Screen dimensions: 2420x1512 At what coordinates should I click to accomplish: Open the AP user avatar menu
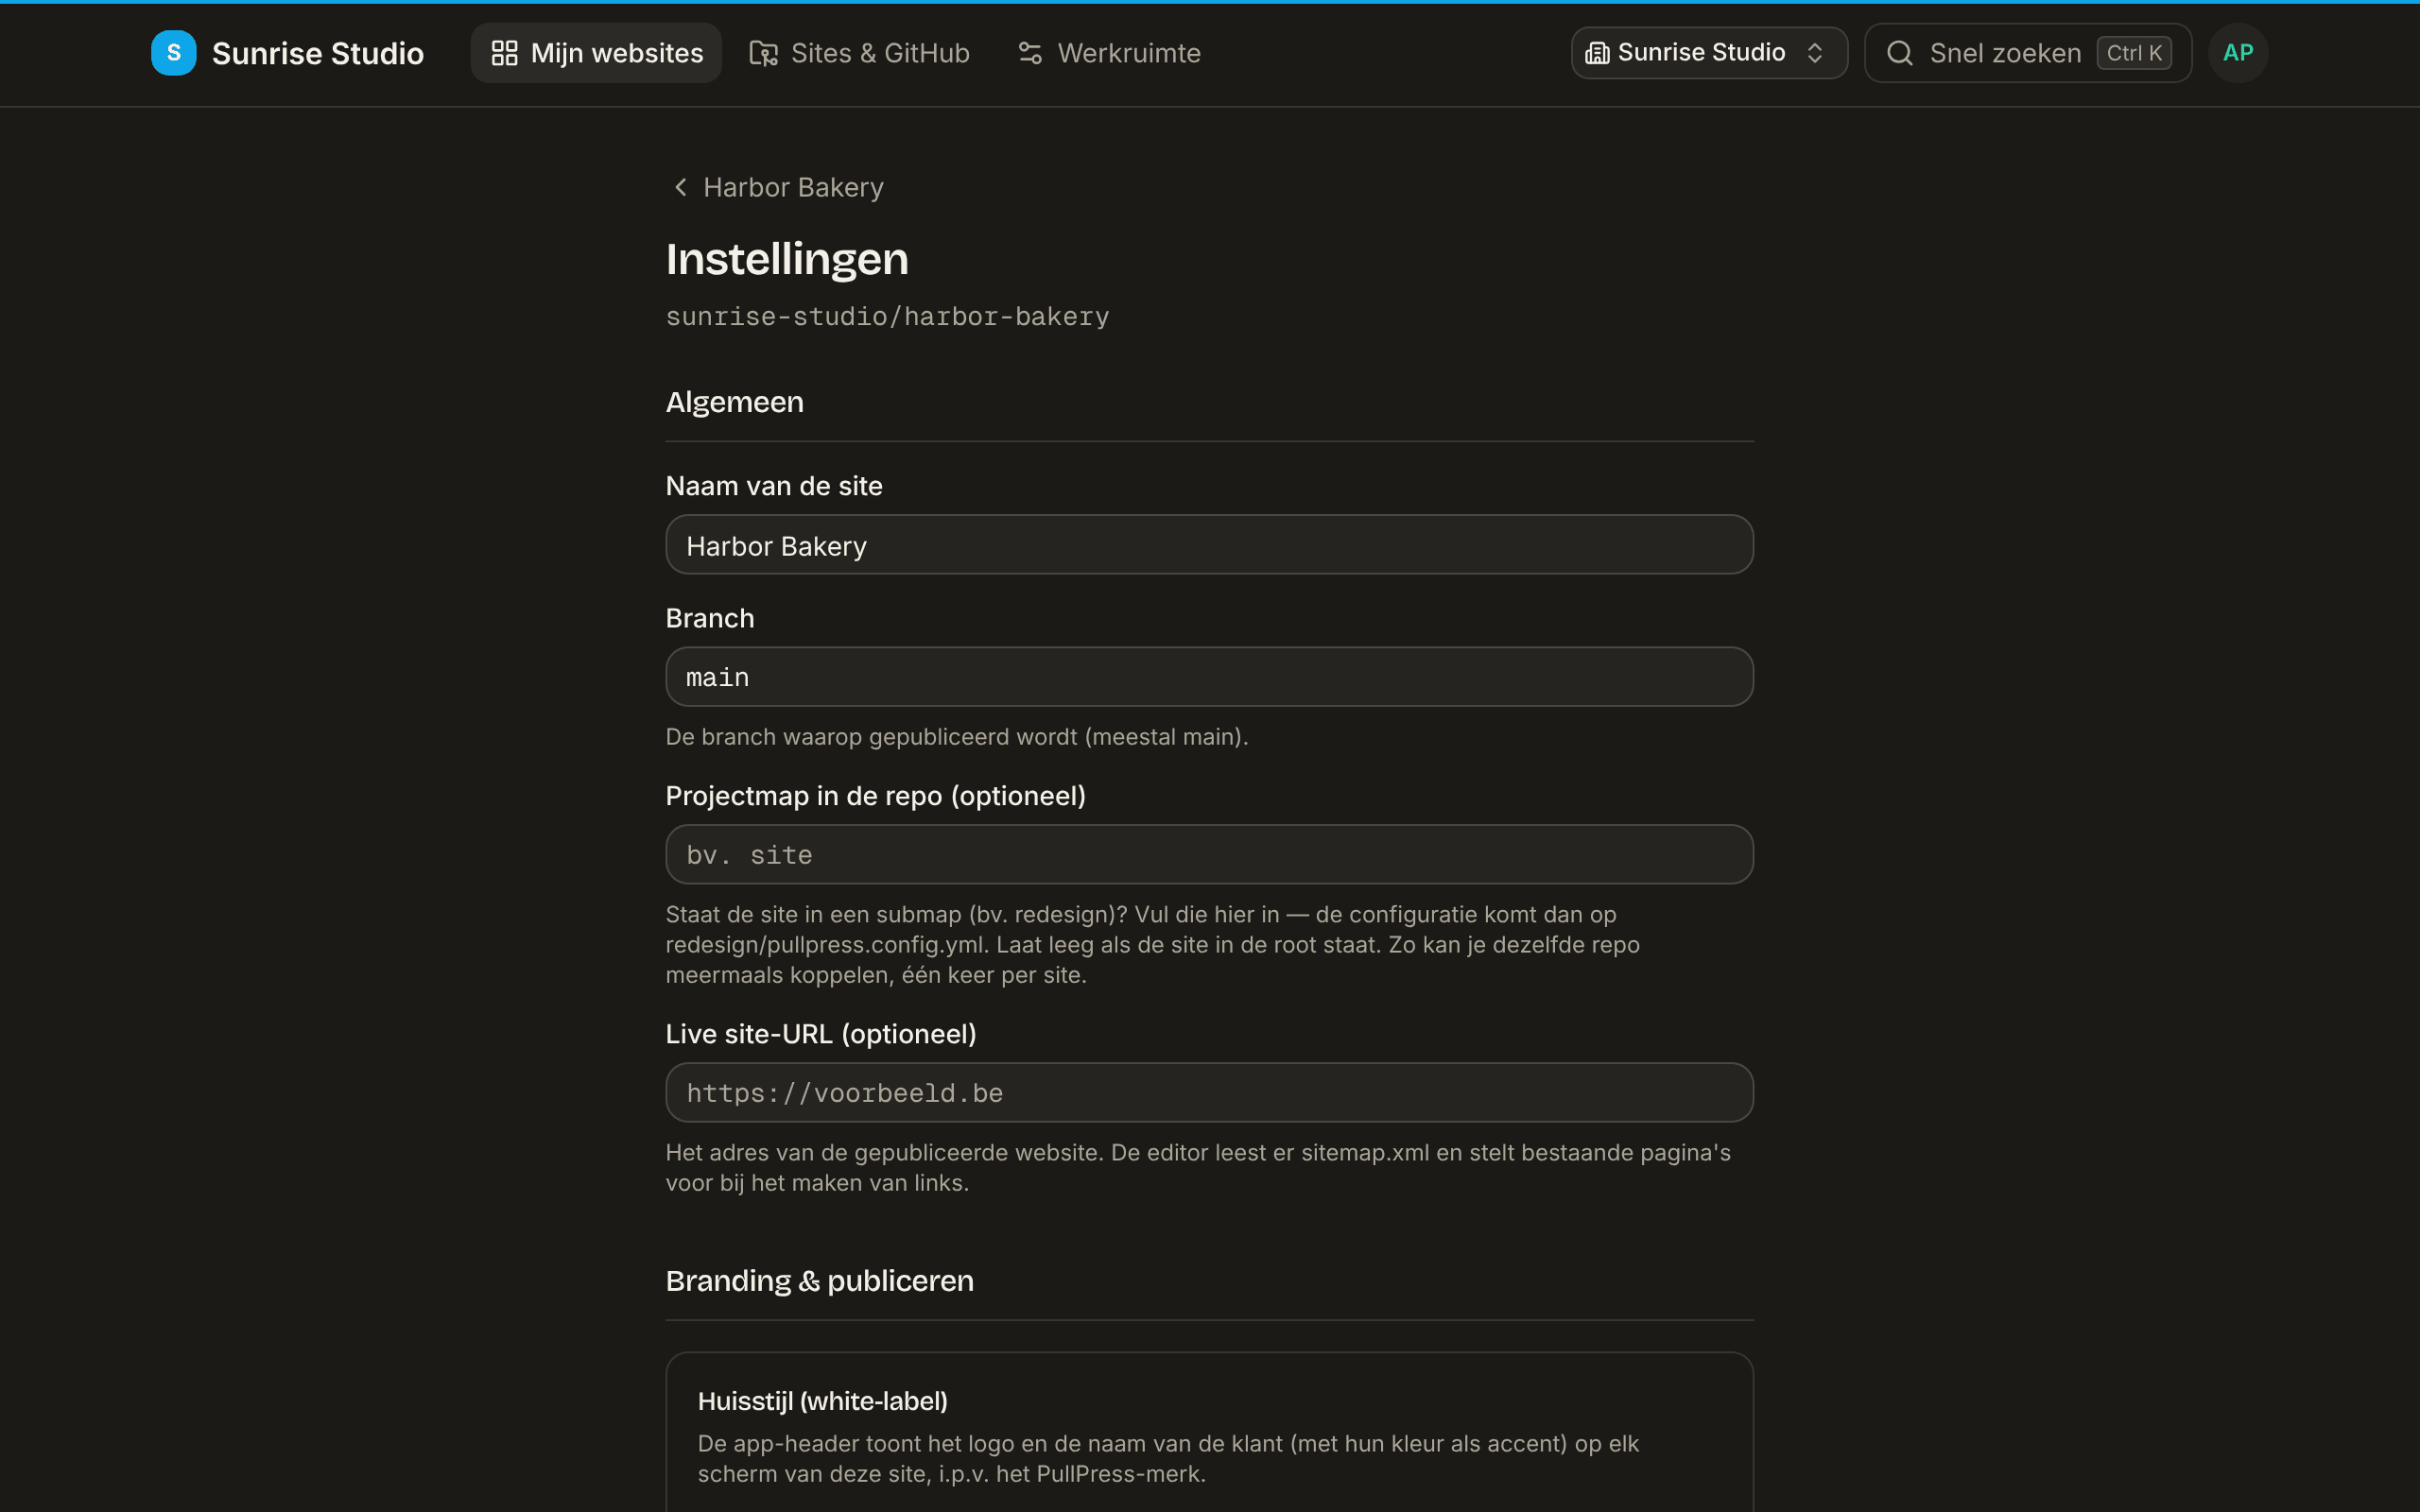(2237, 53)
